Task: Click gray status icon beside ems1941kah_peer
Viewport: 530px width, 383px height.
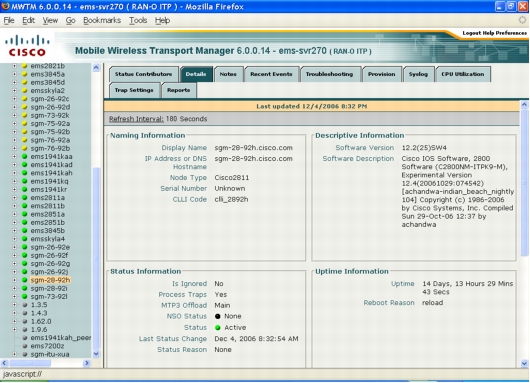Action: coord(24,338)
